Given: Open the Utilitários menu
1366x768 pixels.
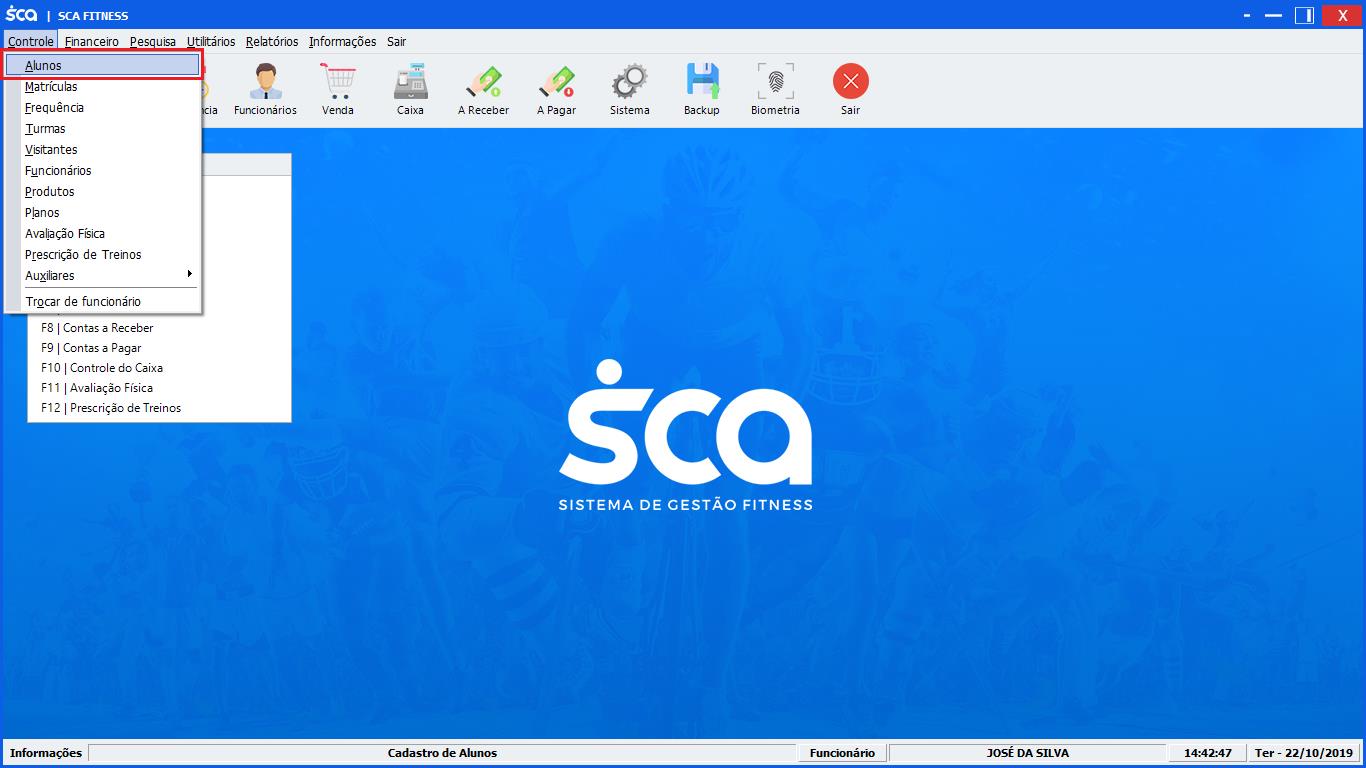Looking at the screenshot, I should (211, 41).
